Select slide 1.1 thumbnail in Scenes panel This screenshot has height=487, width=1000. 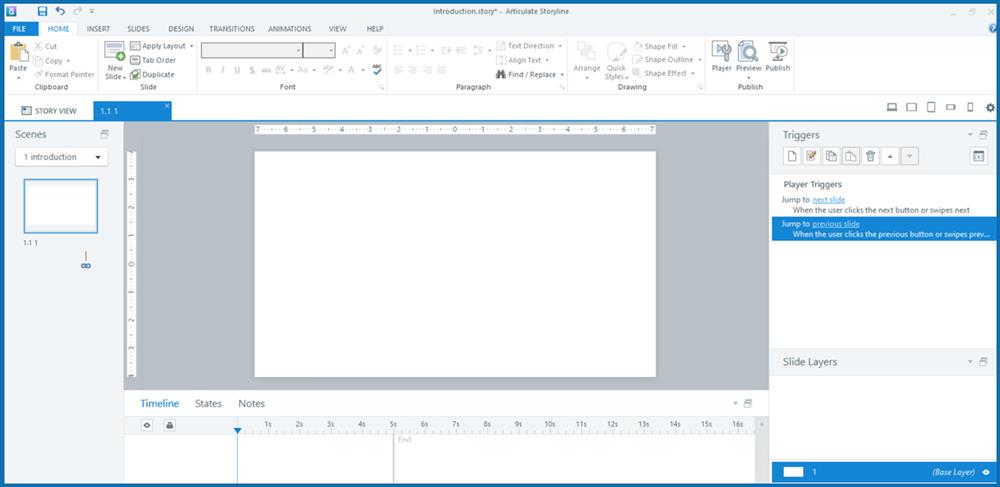tap(61, 206)
